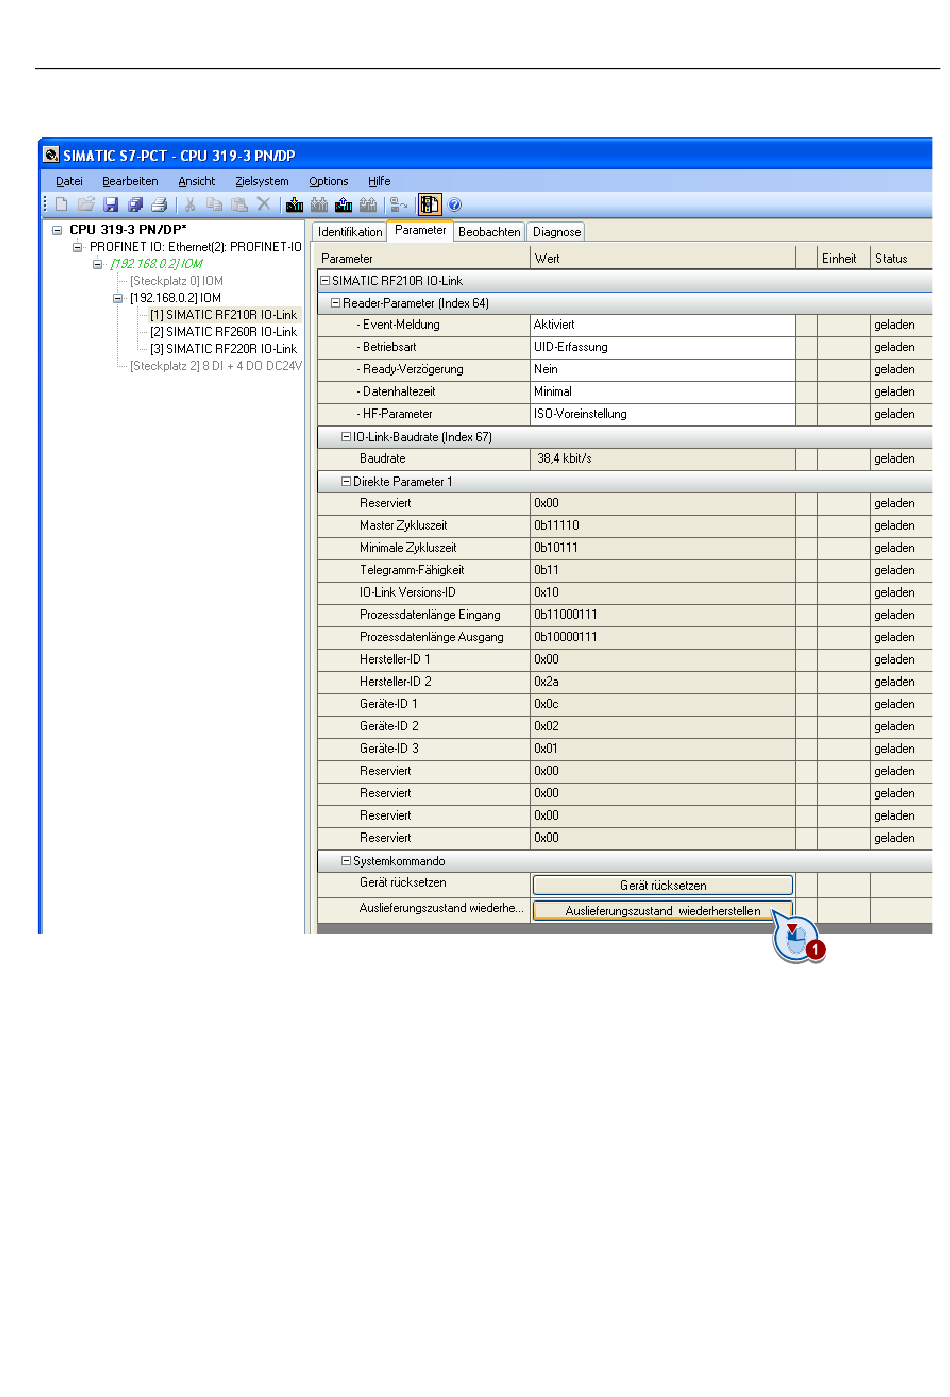Collapse the Direkte Parameter 1 section
The height and width of the screenshot is (1397, 950).
[346, 481]
